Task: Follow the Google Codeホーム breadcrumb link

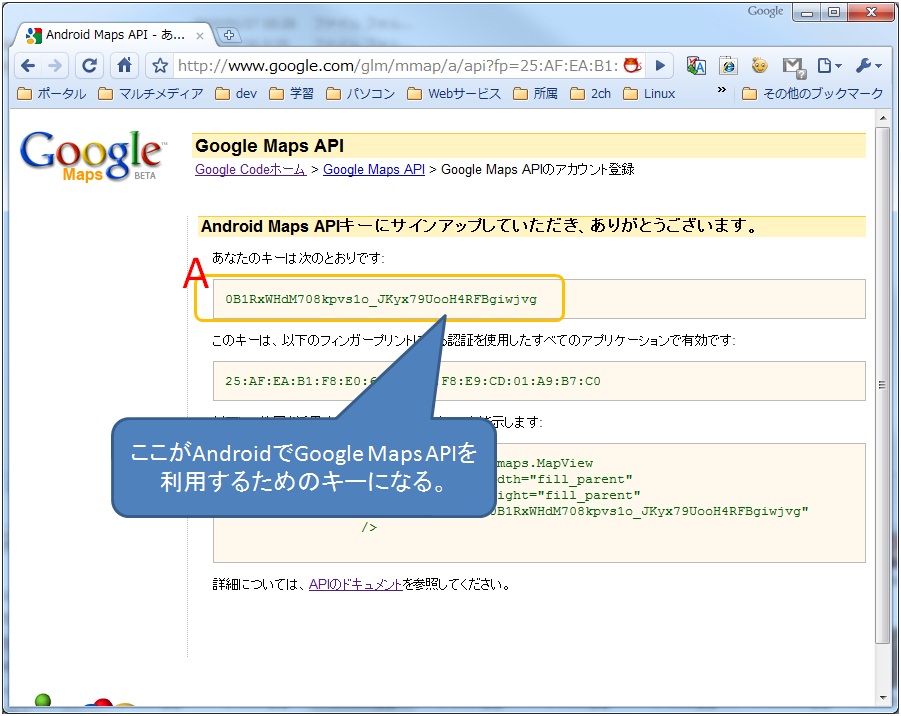Action: [251, 170]
